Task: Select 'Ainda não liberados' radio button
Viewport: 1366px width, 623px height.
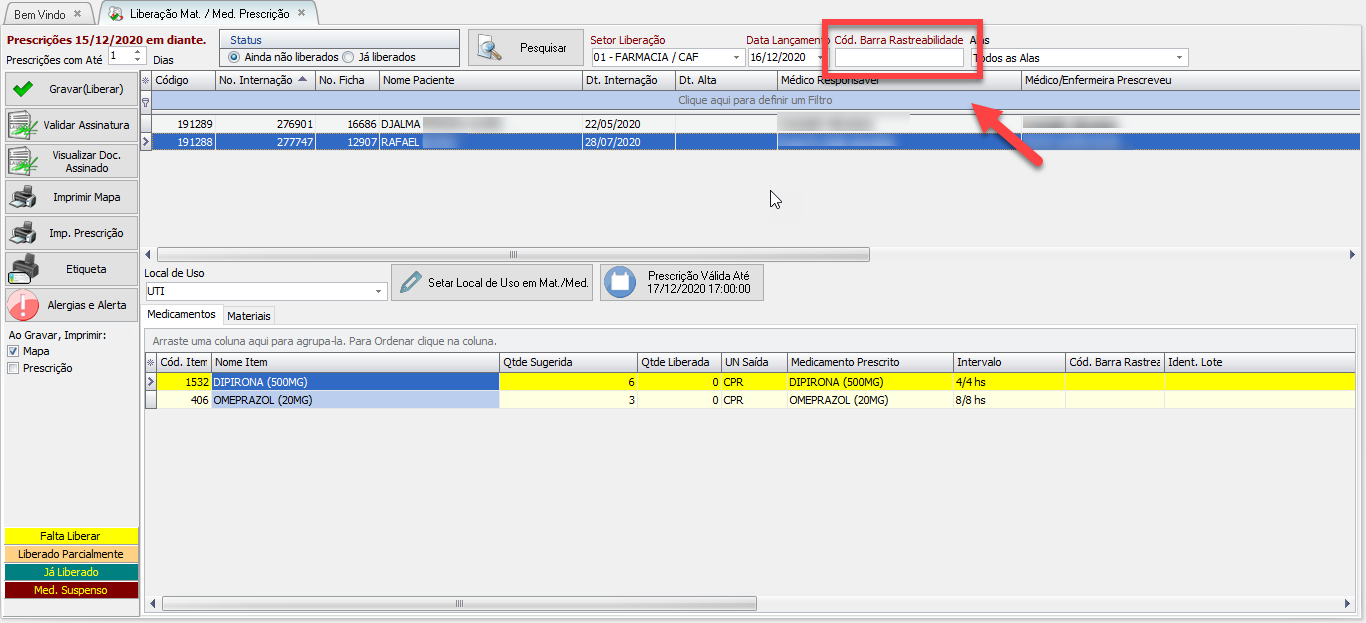Action: [x=235, y=57]
